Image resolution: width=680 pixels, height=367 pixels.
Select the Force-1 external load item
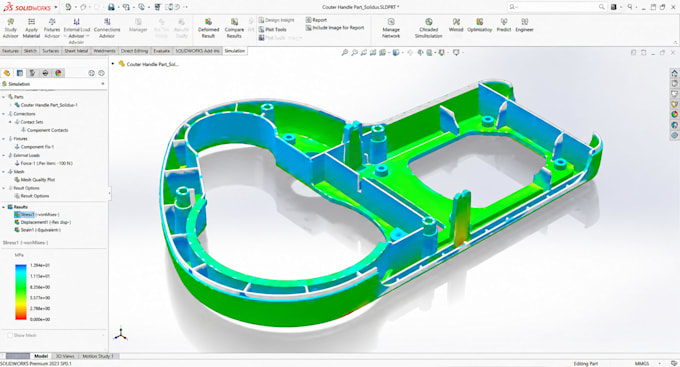point(43,164)
